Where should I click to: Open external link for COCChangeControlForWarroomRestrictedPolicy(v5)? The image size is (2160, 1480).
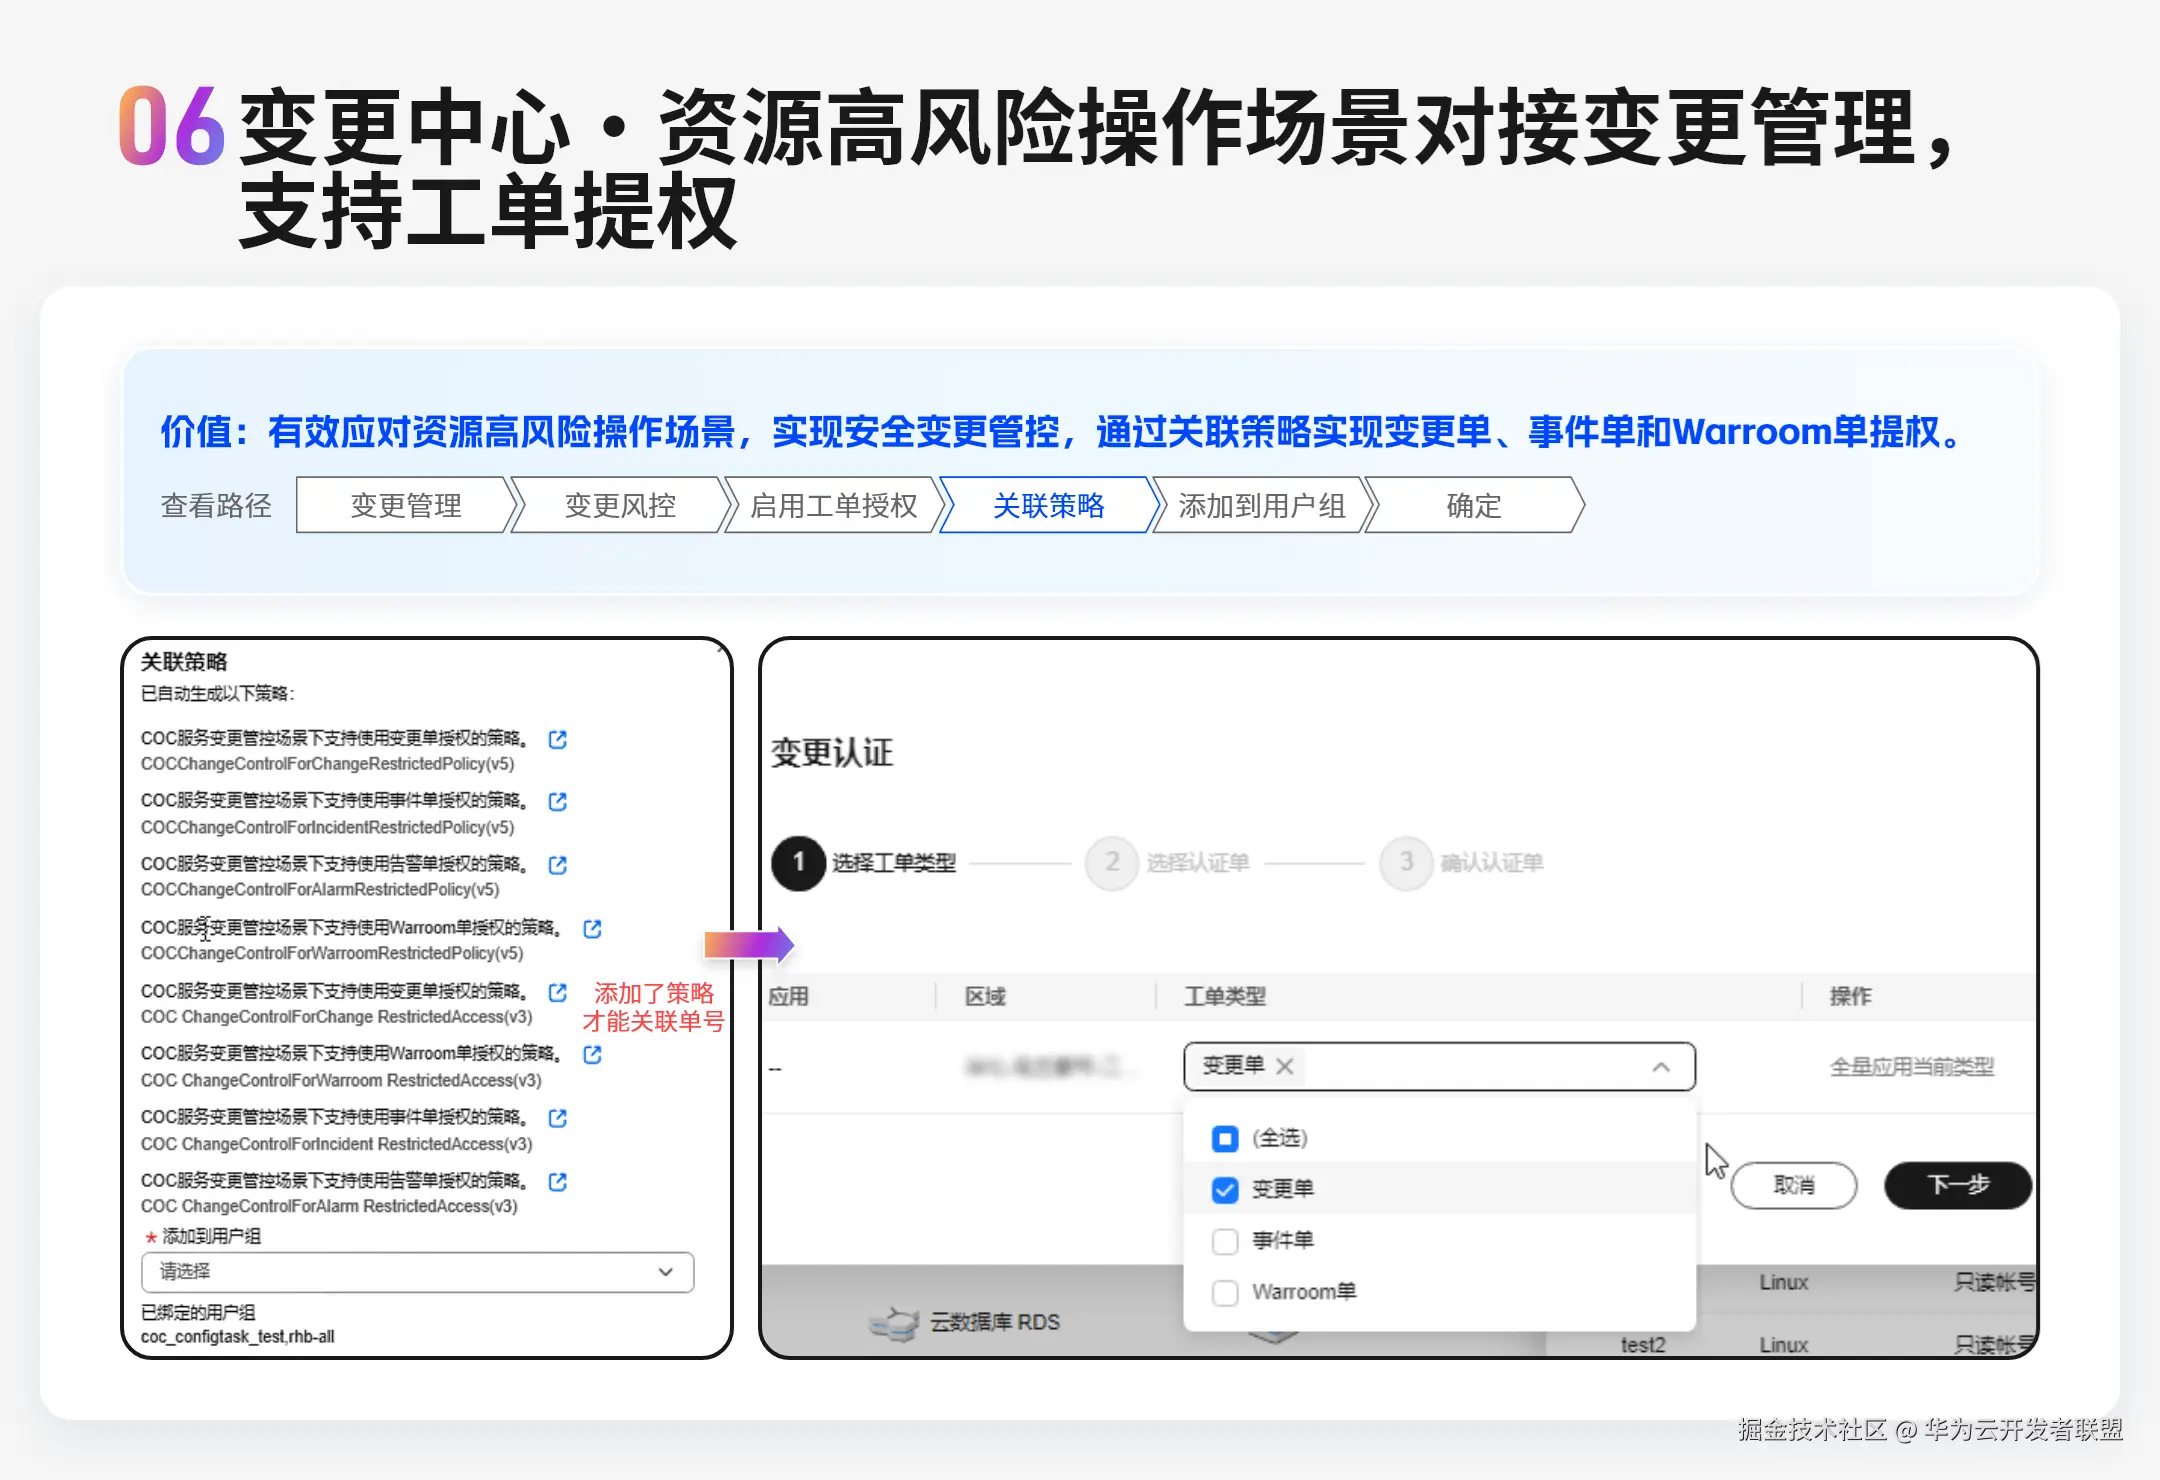pos(592,929)
